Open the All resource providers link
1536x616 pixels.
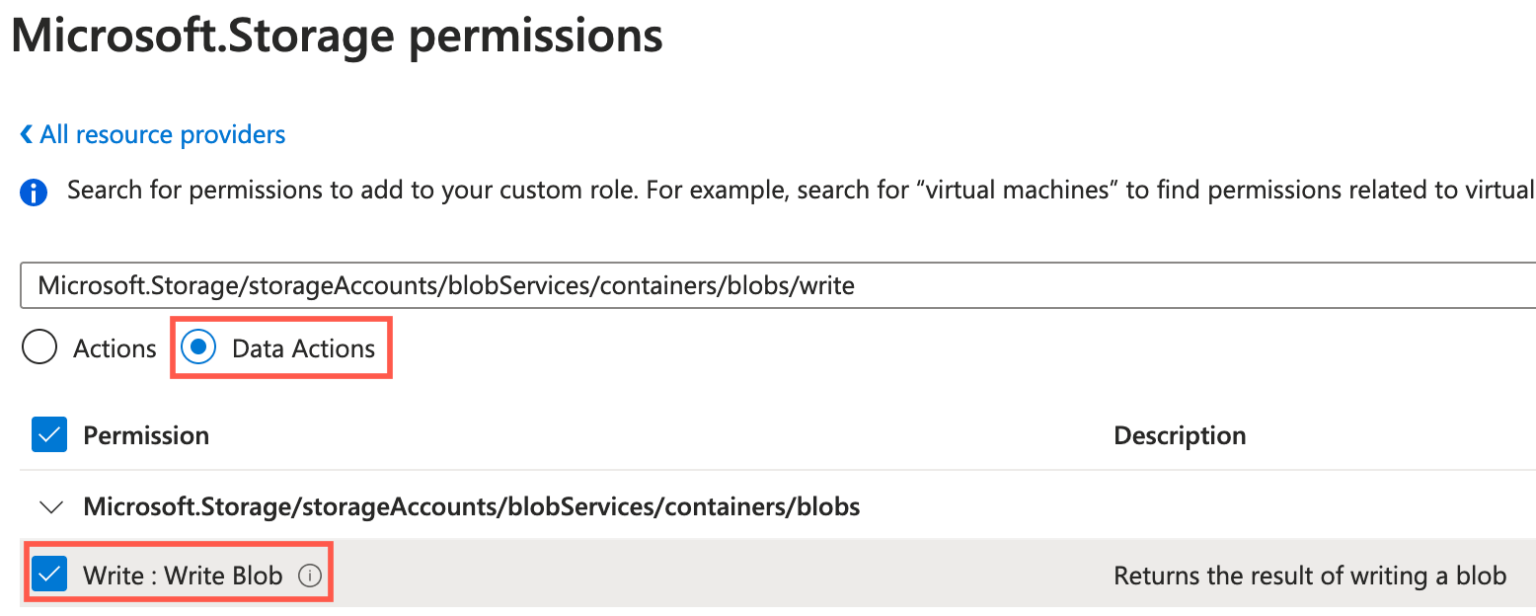coord(162,135)
